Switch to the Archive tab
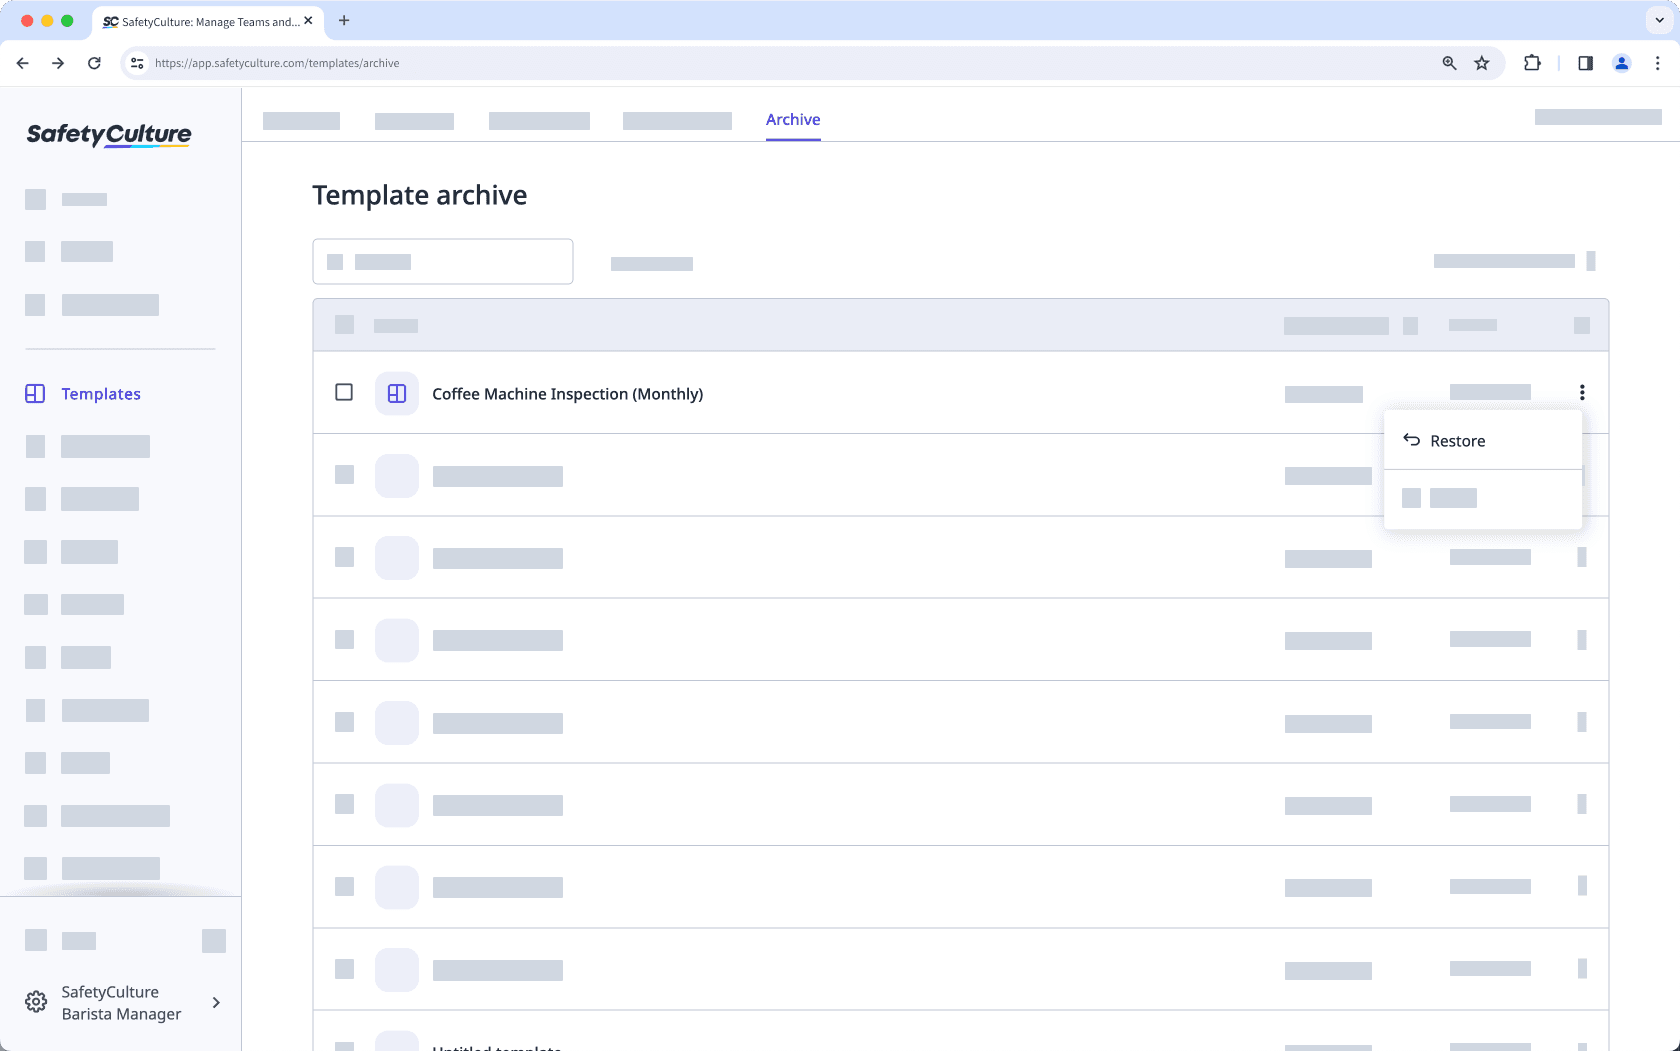The height and width of the screenshot is (1051, 1680). [792, 119]
